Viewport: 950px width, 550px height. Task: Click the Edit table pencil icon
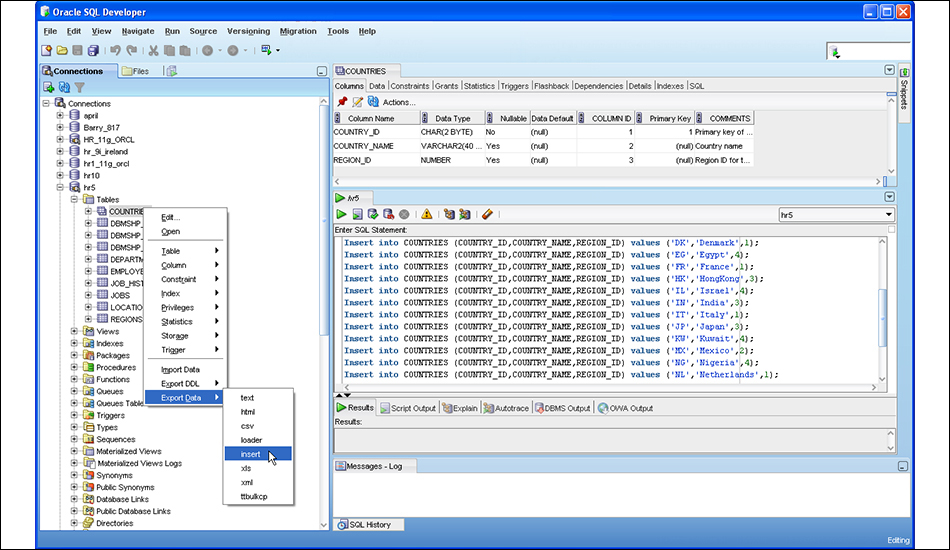pos(357,102)
